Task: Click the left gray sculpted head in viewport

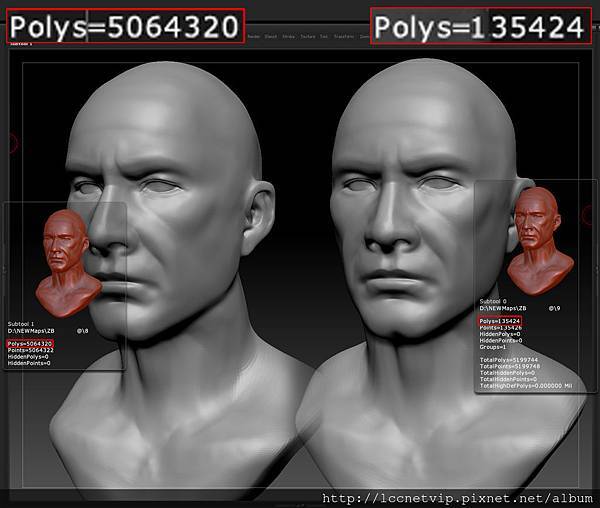Action: click(168, 199)
